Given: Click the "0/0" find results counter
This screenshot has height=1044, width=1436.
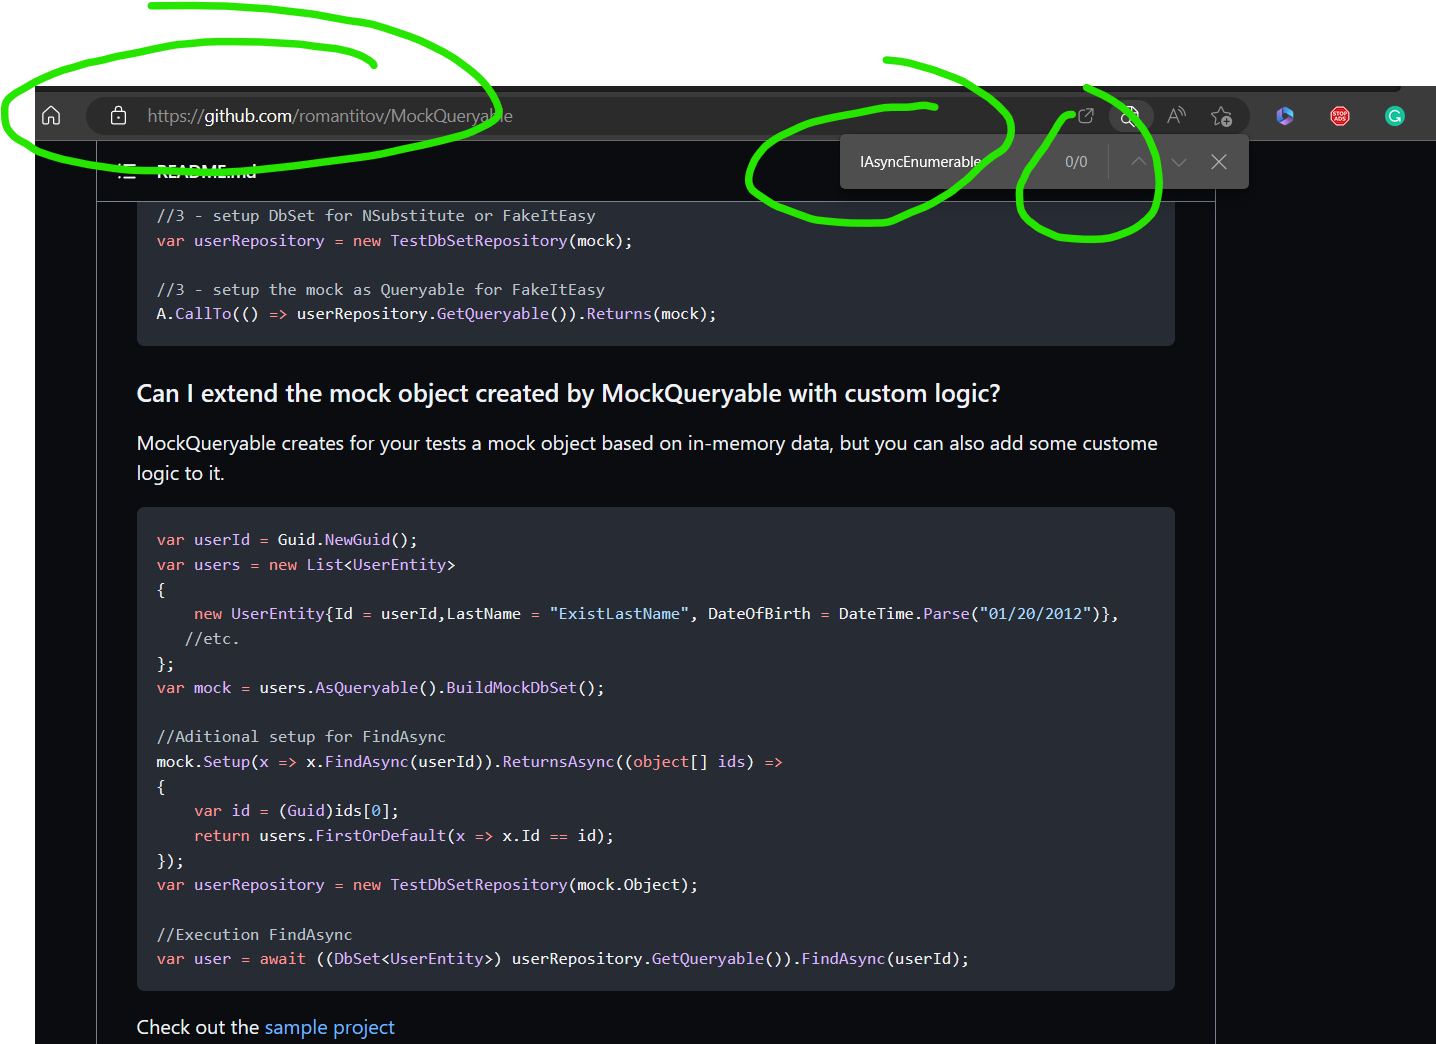Looking at the screenshot, I should 1076,162.
